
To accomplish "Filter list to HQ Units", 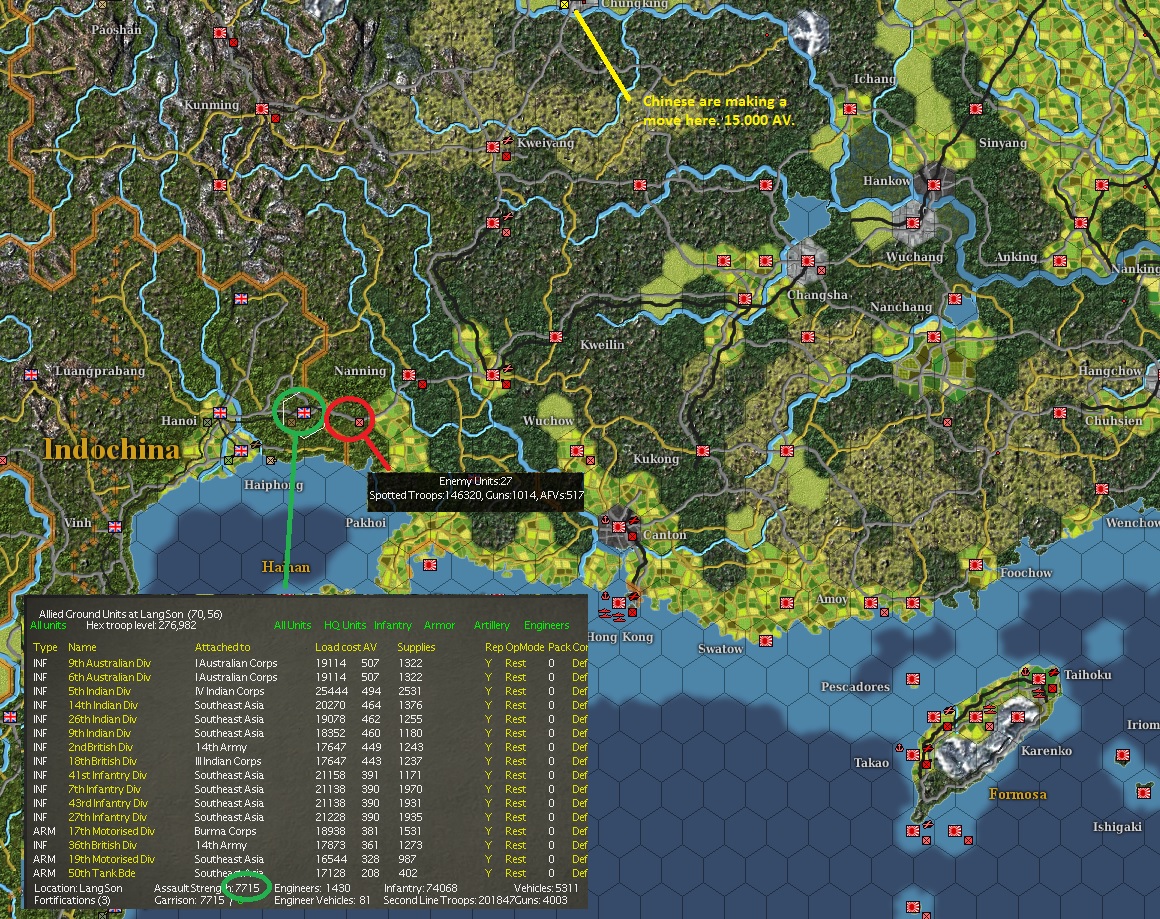I will pos(345,625).
